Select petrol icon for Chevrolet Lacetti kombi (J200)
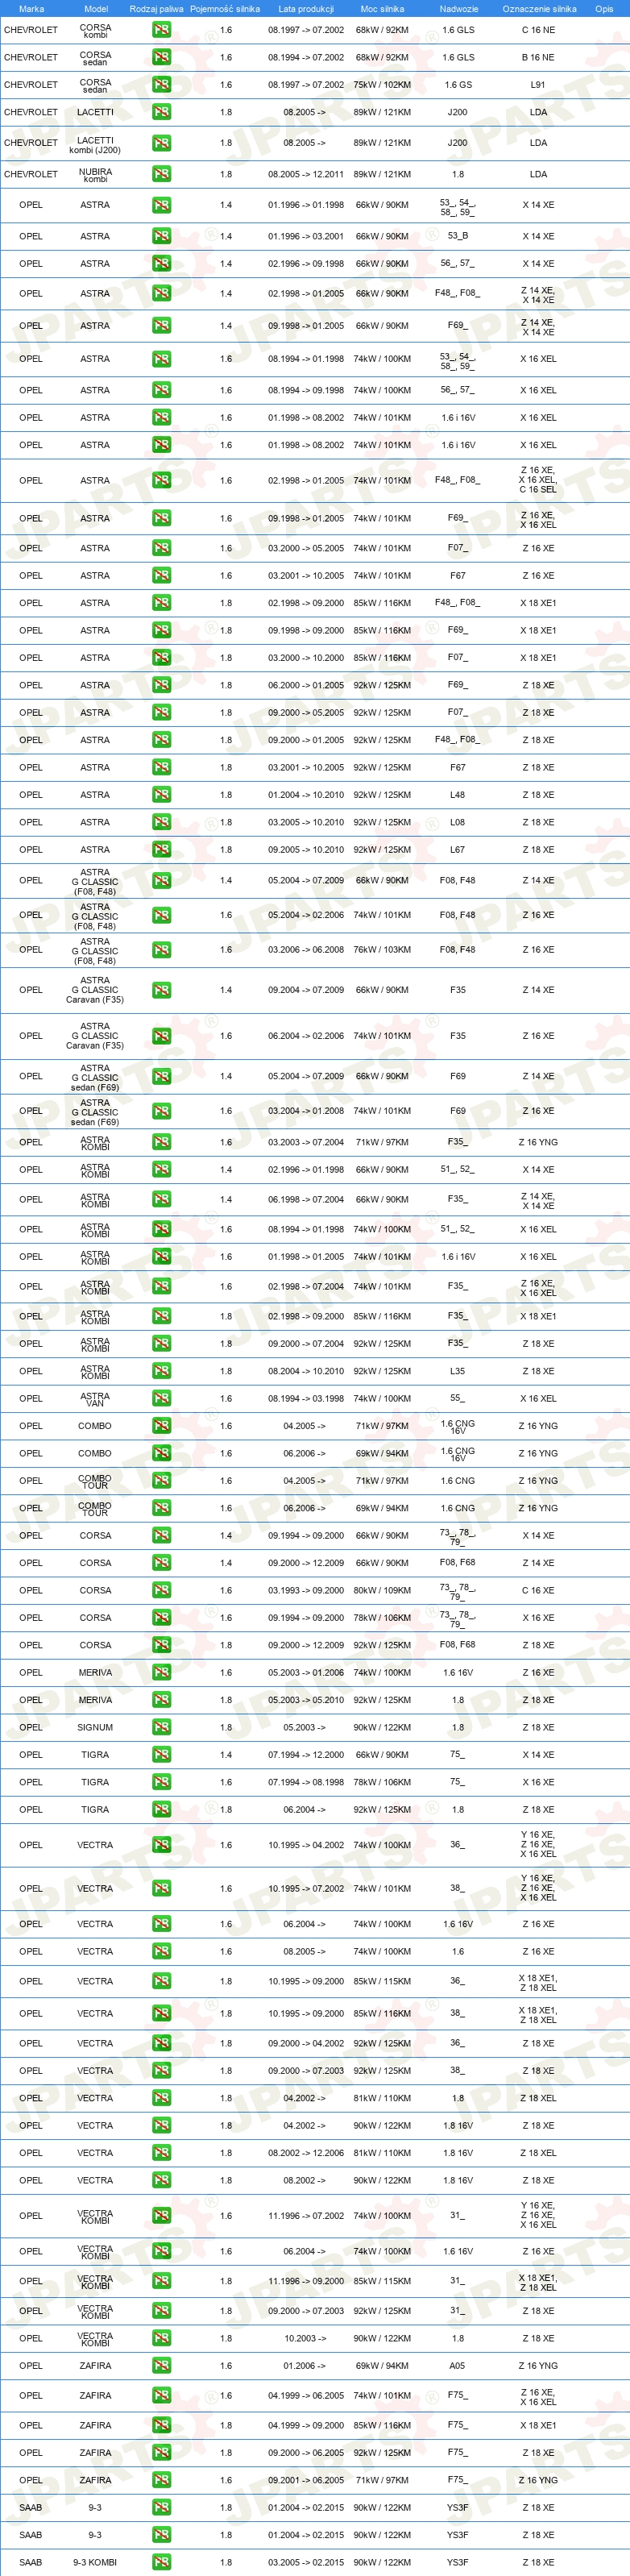Viewport: 630px width, 2576px height. pos(161,143)
